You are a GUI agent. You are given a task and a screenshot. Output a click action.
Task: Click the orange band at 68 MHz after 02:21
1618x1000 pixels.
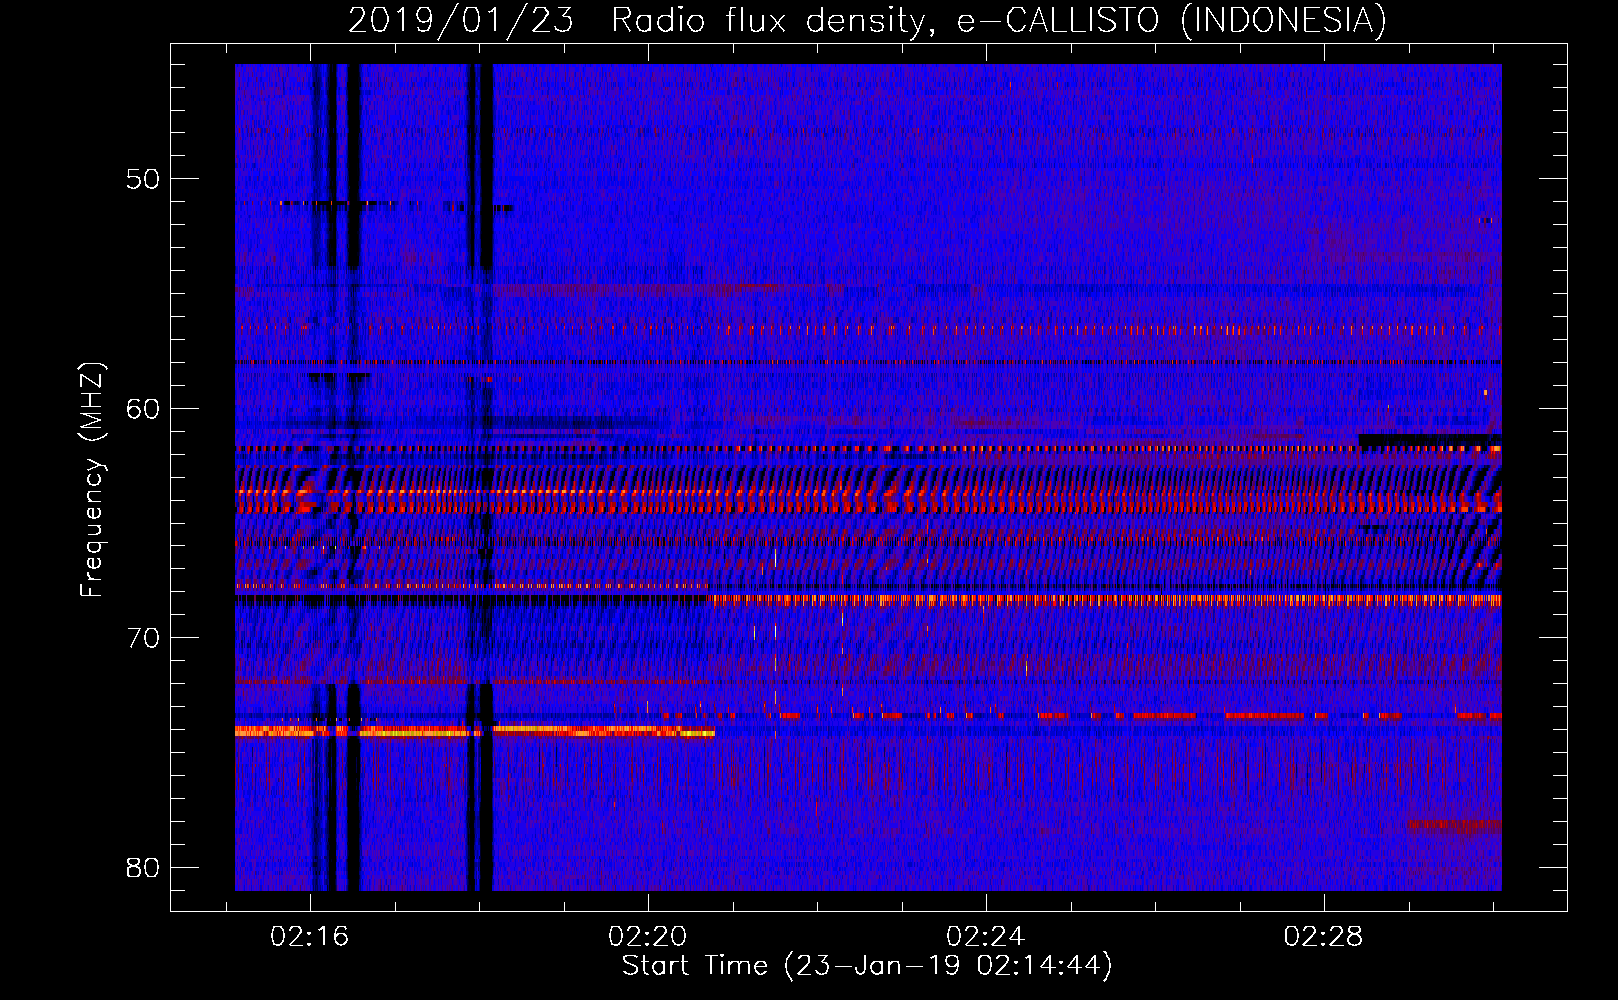[1104, 600]
